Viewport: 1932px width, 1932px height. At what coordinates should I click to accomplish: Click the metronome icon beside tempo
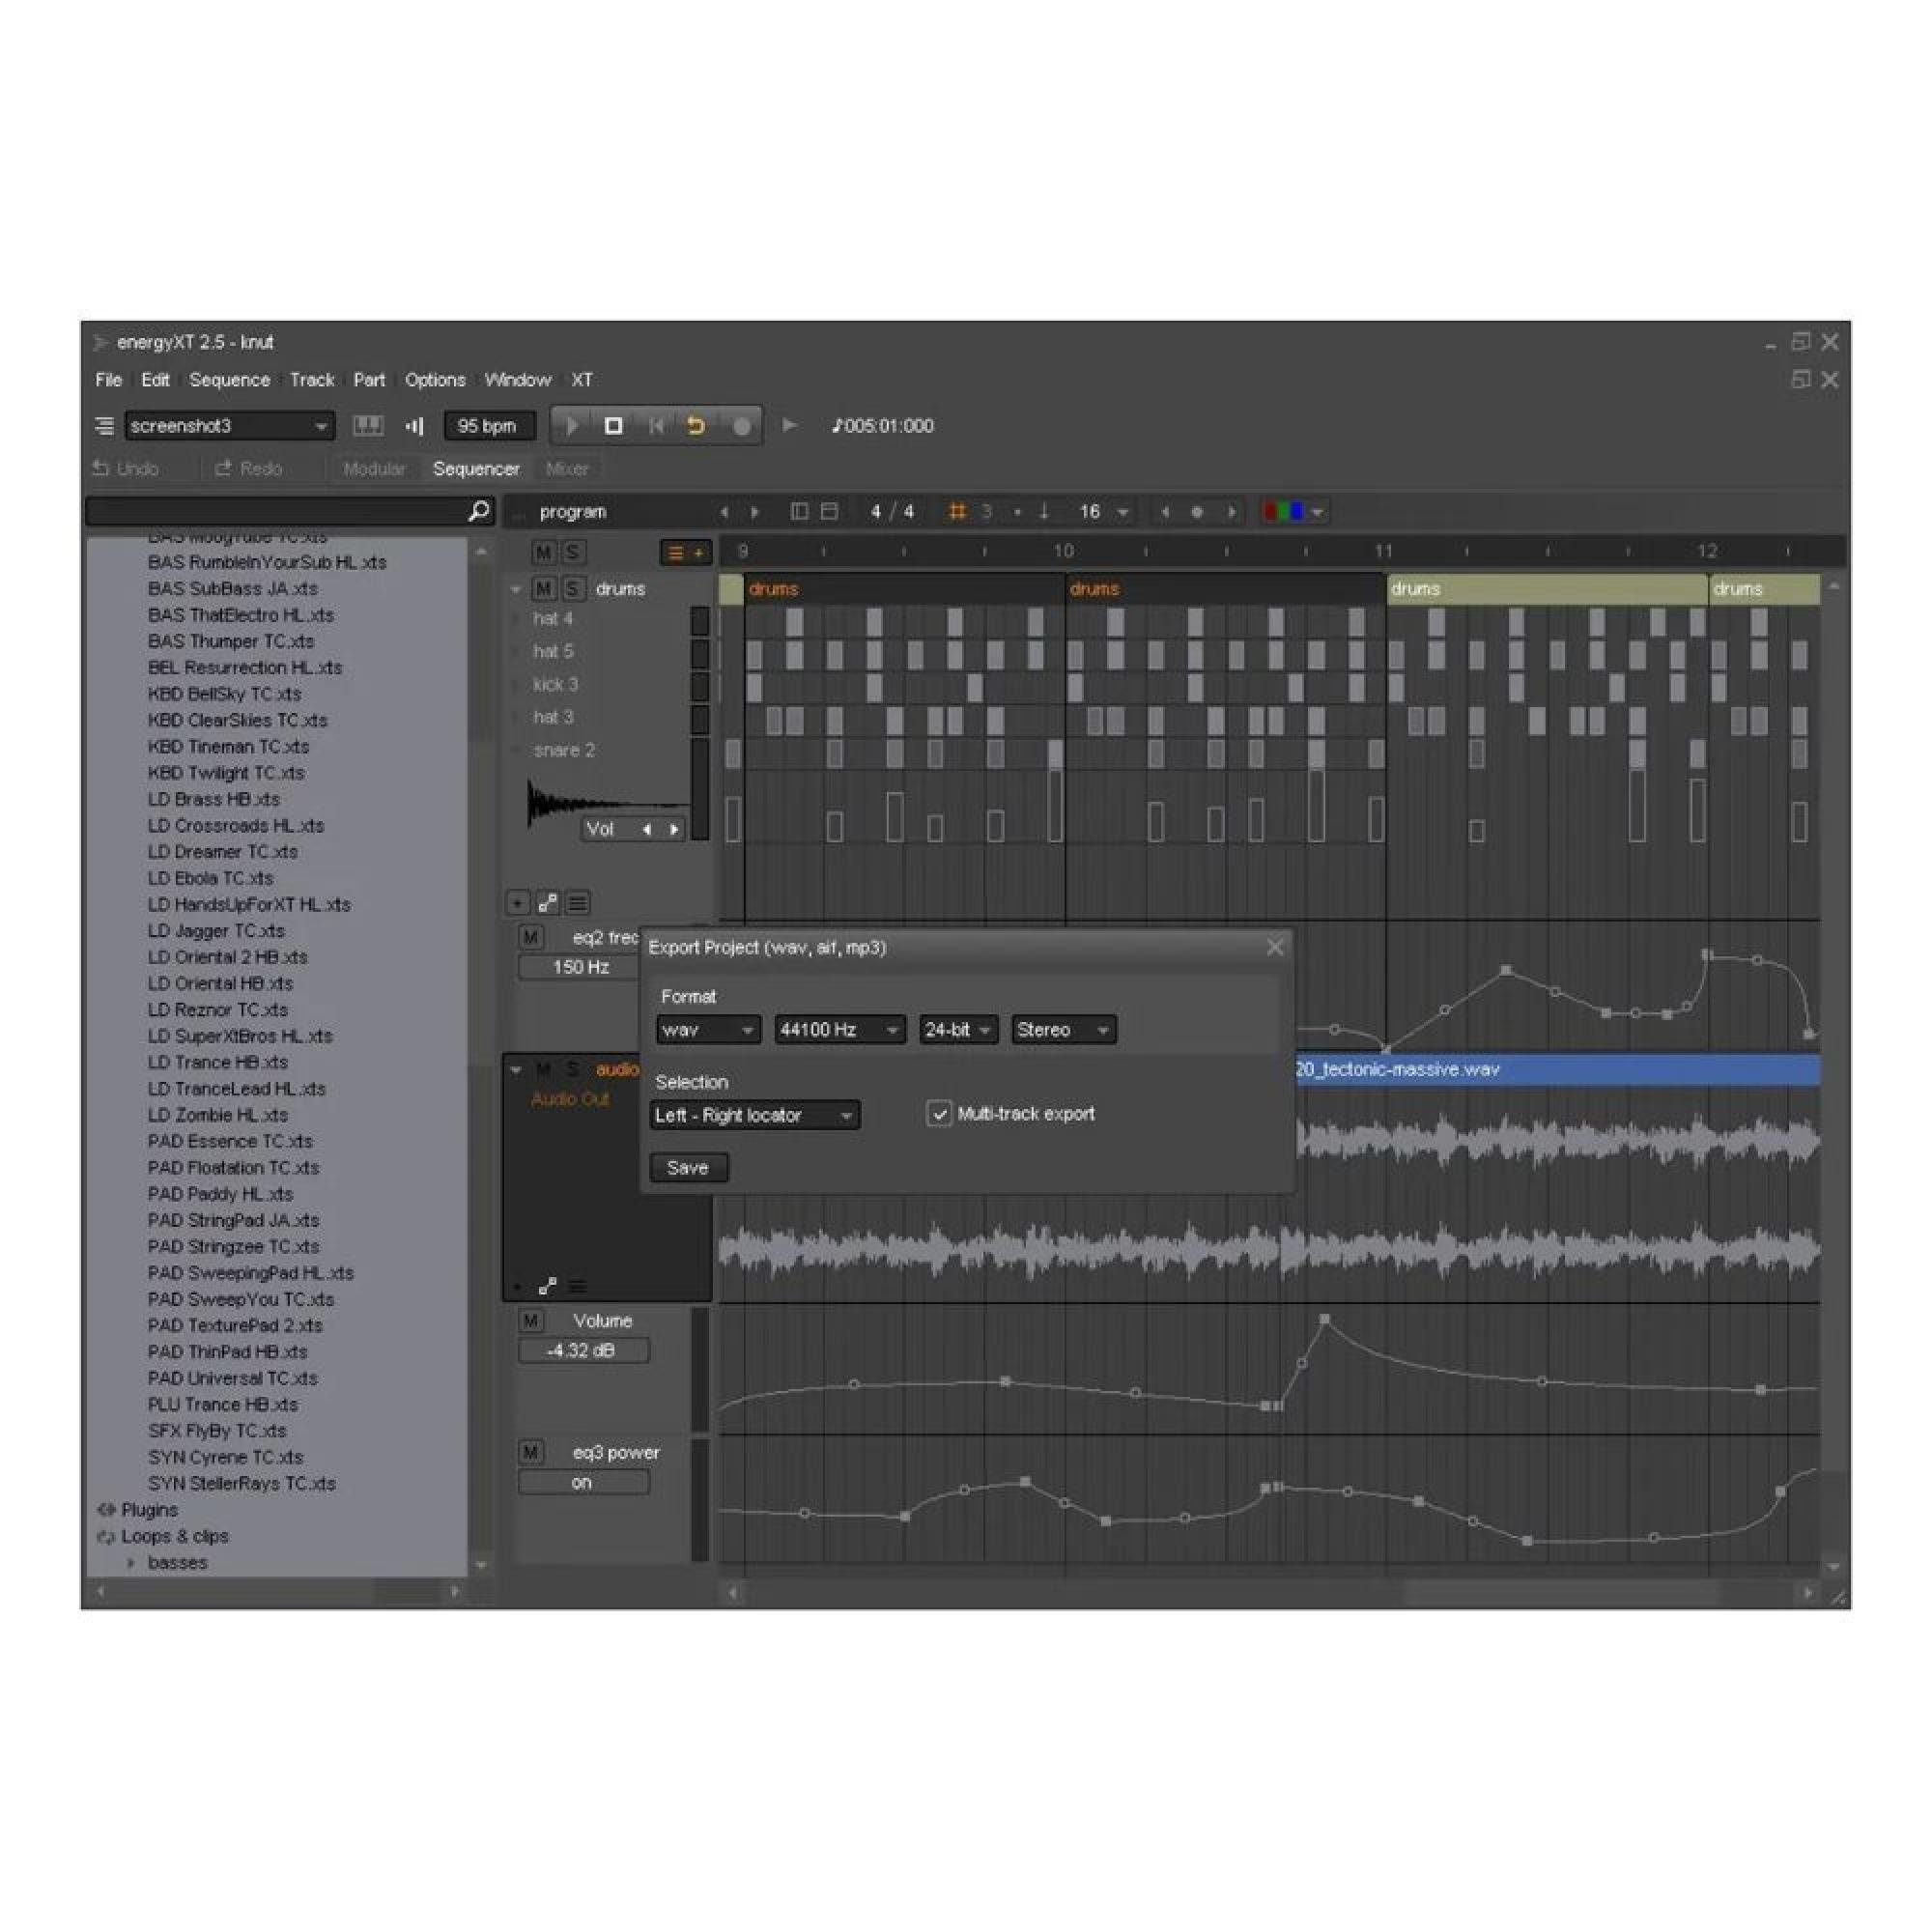pyautogui.click(x=414, y=426)
